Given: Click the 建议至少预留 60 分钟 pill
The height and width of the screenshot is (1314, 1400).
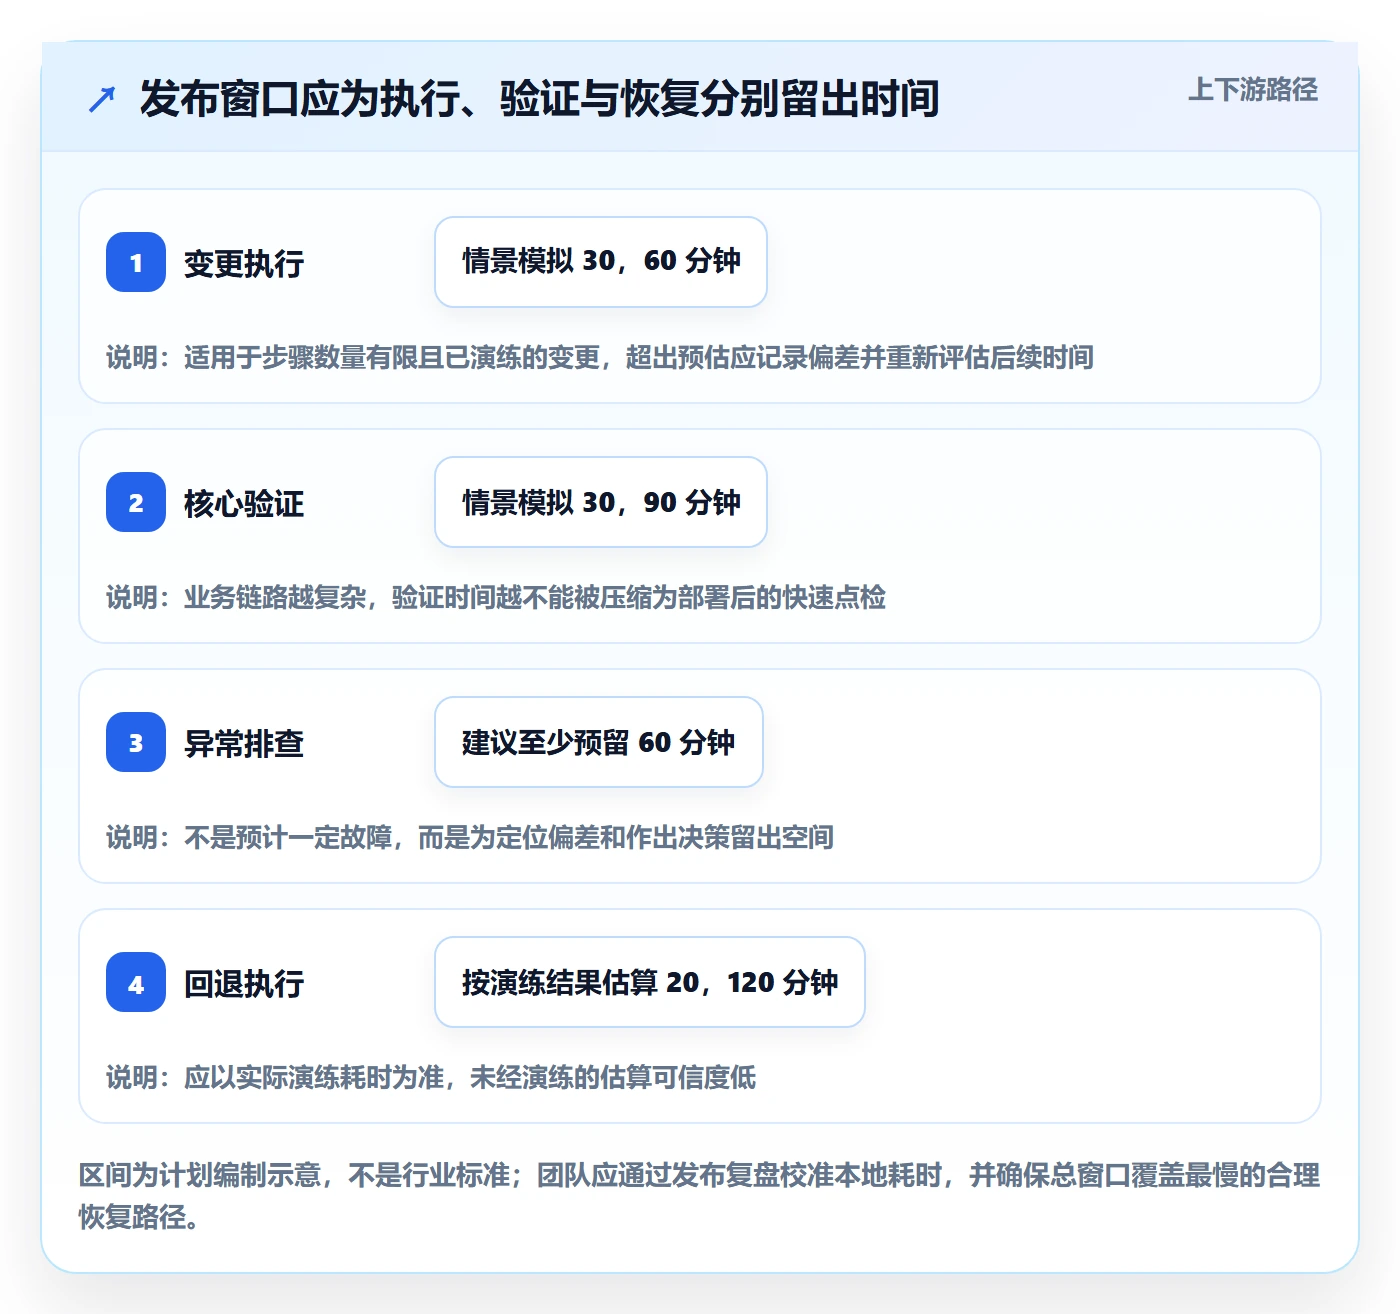Looking at the screenshot, I should click(x=599, y=742).
